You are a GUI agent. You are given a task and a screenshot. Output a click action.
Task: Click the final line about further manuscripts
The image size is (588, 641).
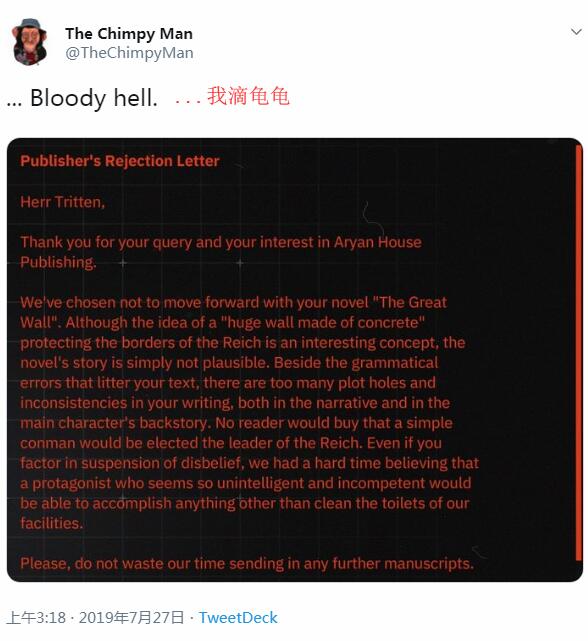(247, 564)
